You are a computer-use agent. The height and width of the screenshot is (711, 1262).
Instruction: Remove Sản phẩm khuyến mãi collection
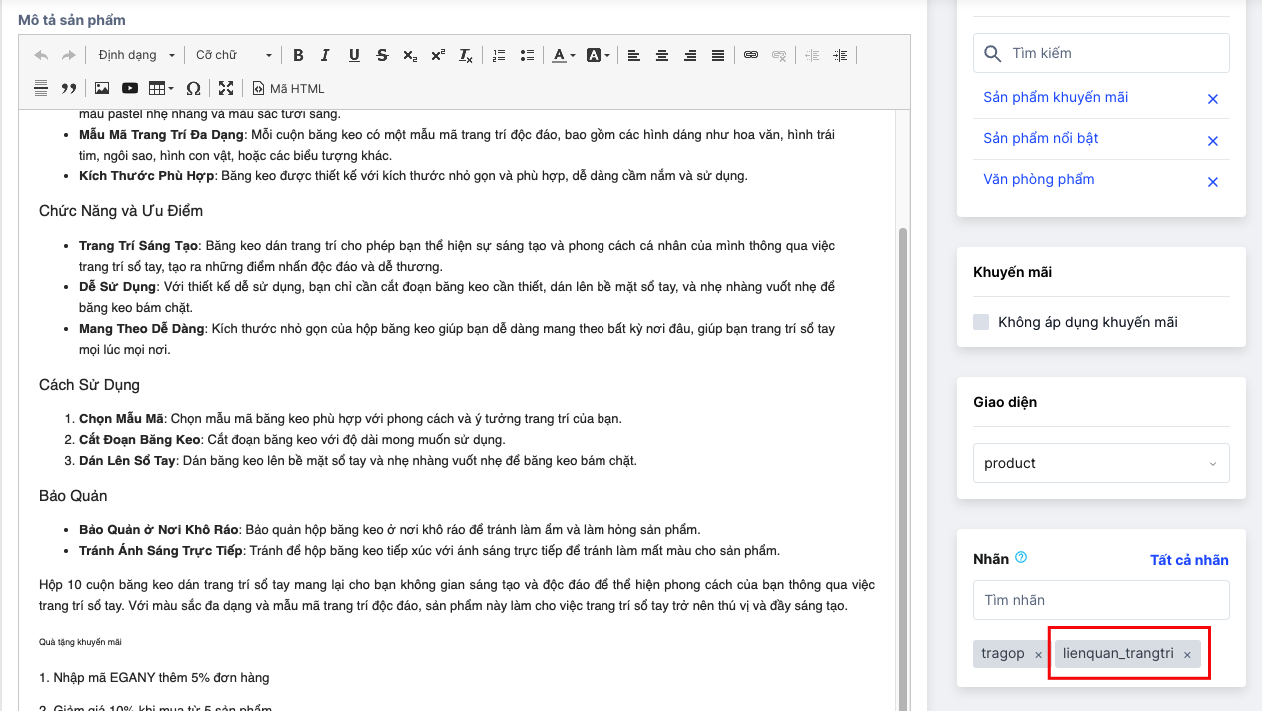(x=1212, y=99)
